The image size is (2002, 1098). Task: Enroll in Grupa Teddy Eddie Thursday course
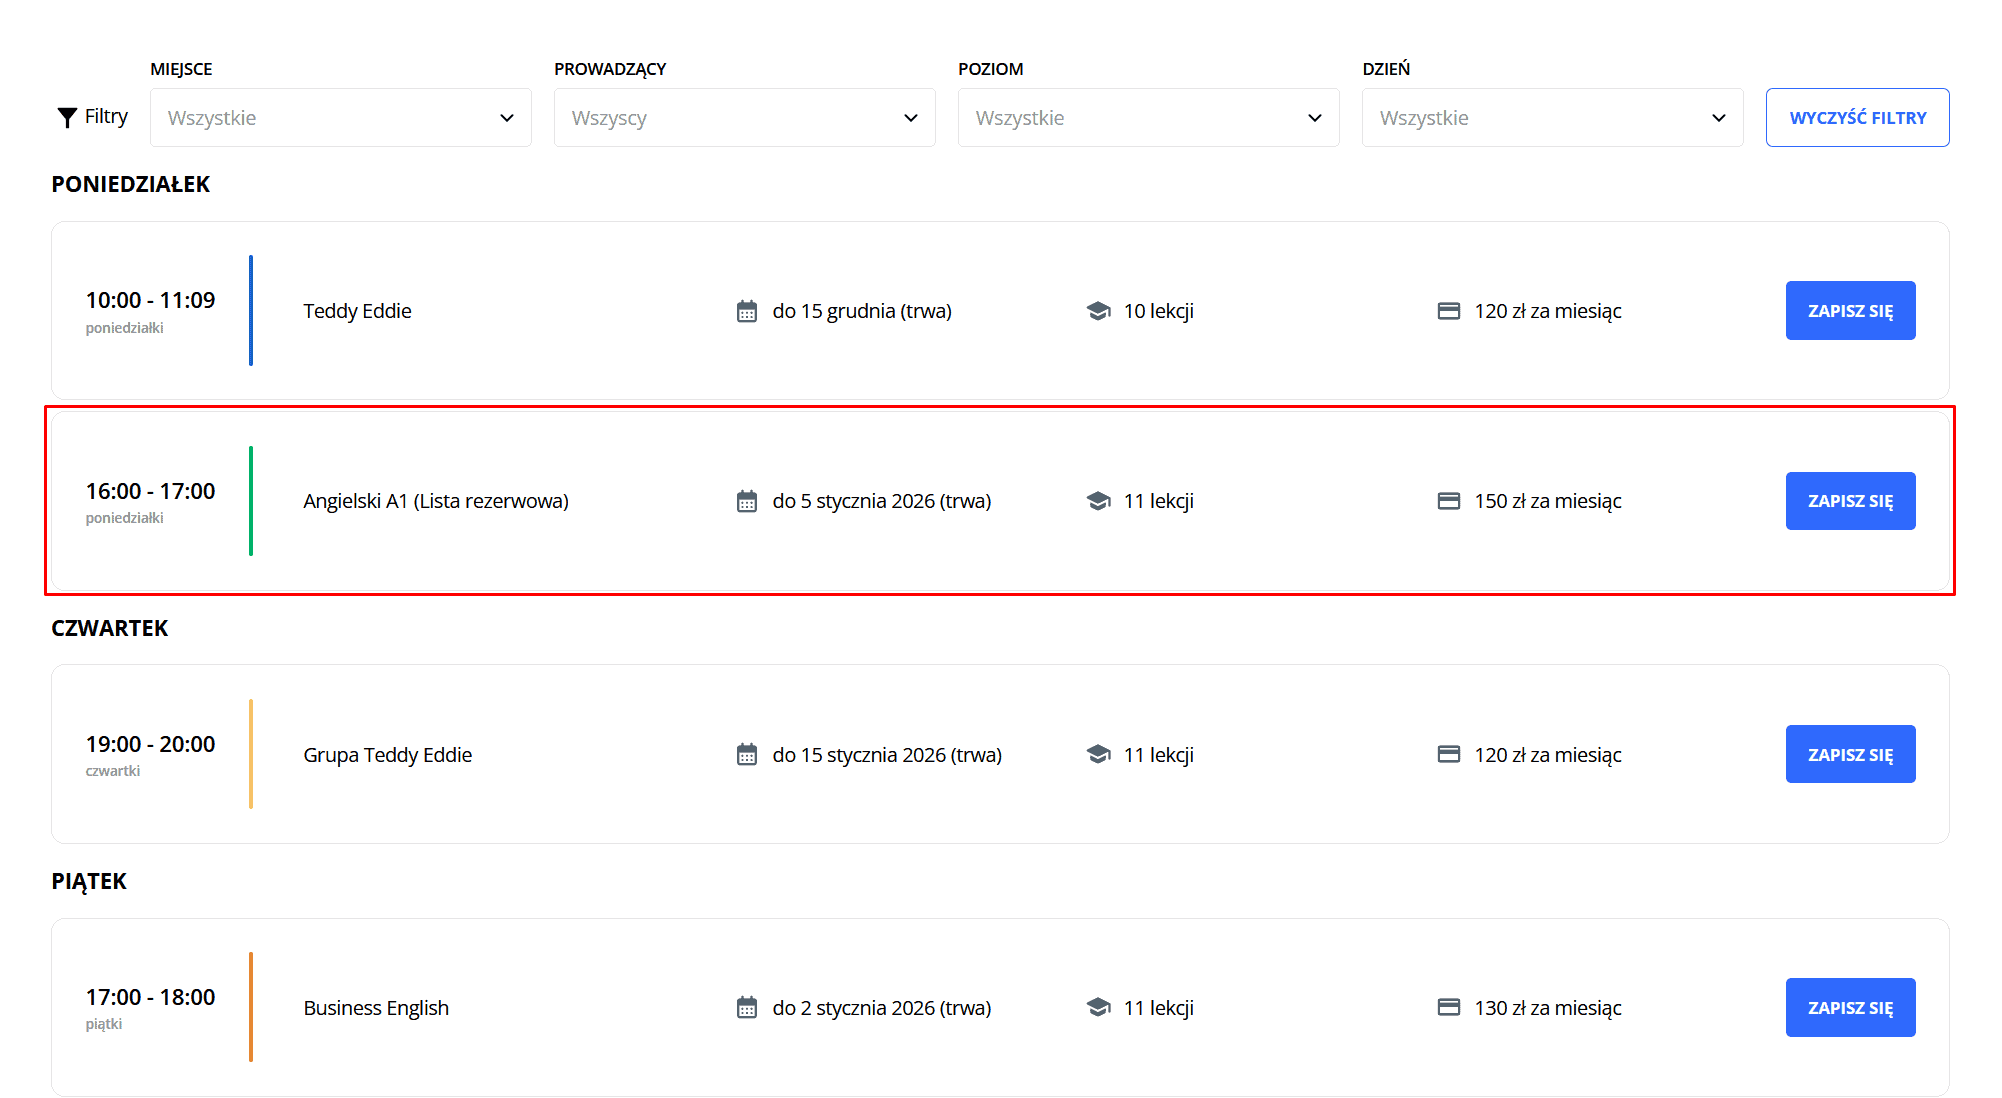1850,755
